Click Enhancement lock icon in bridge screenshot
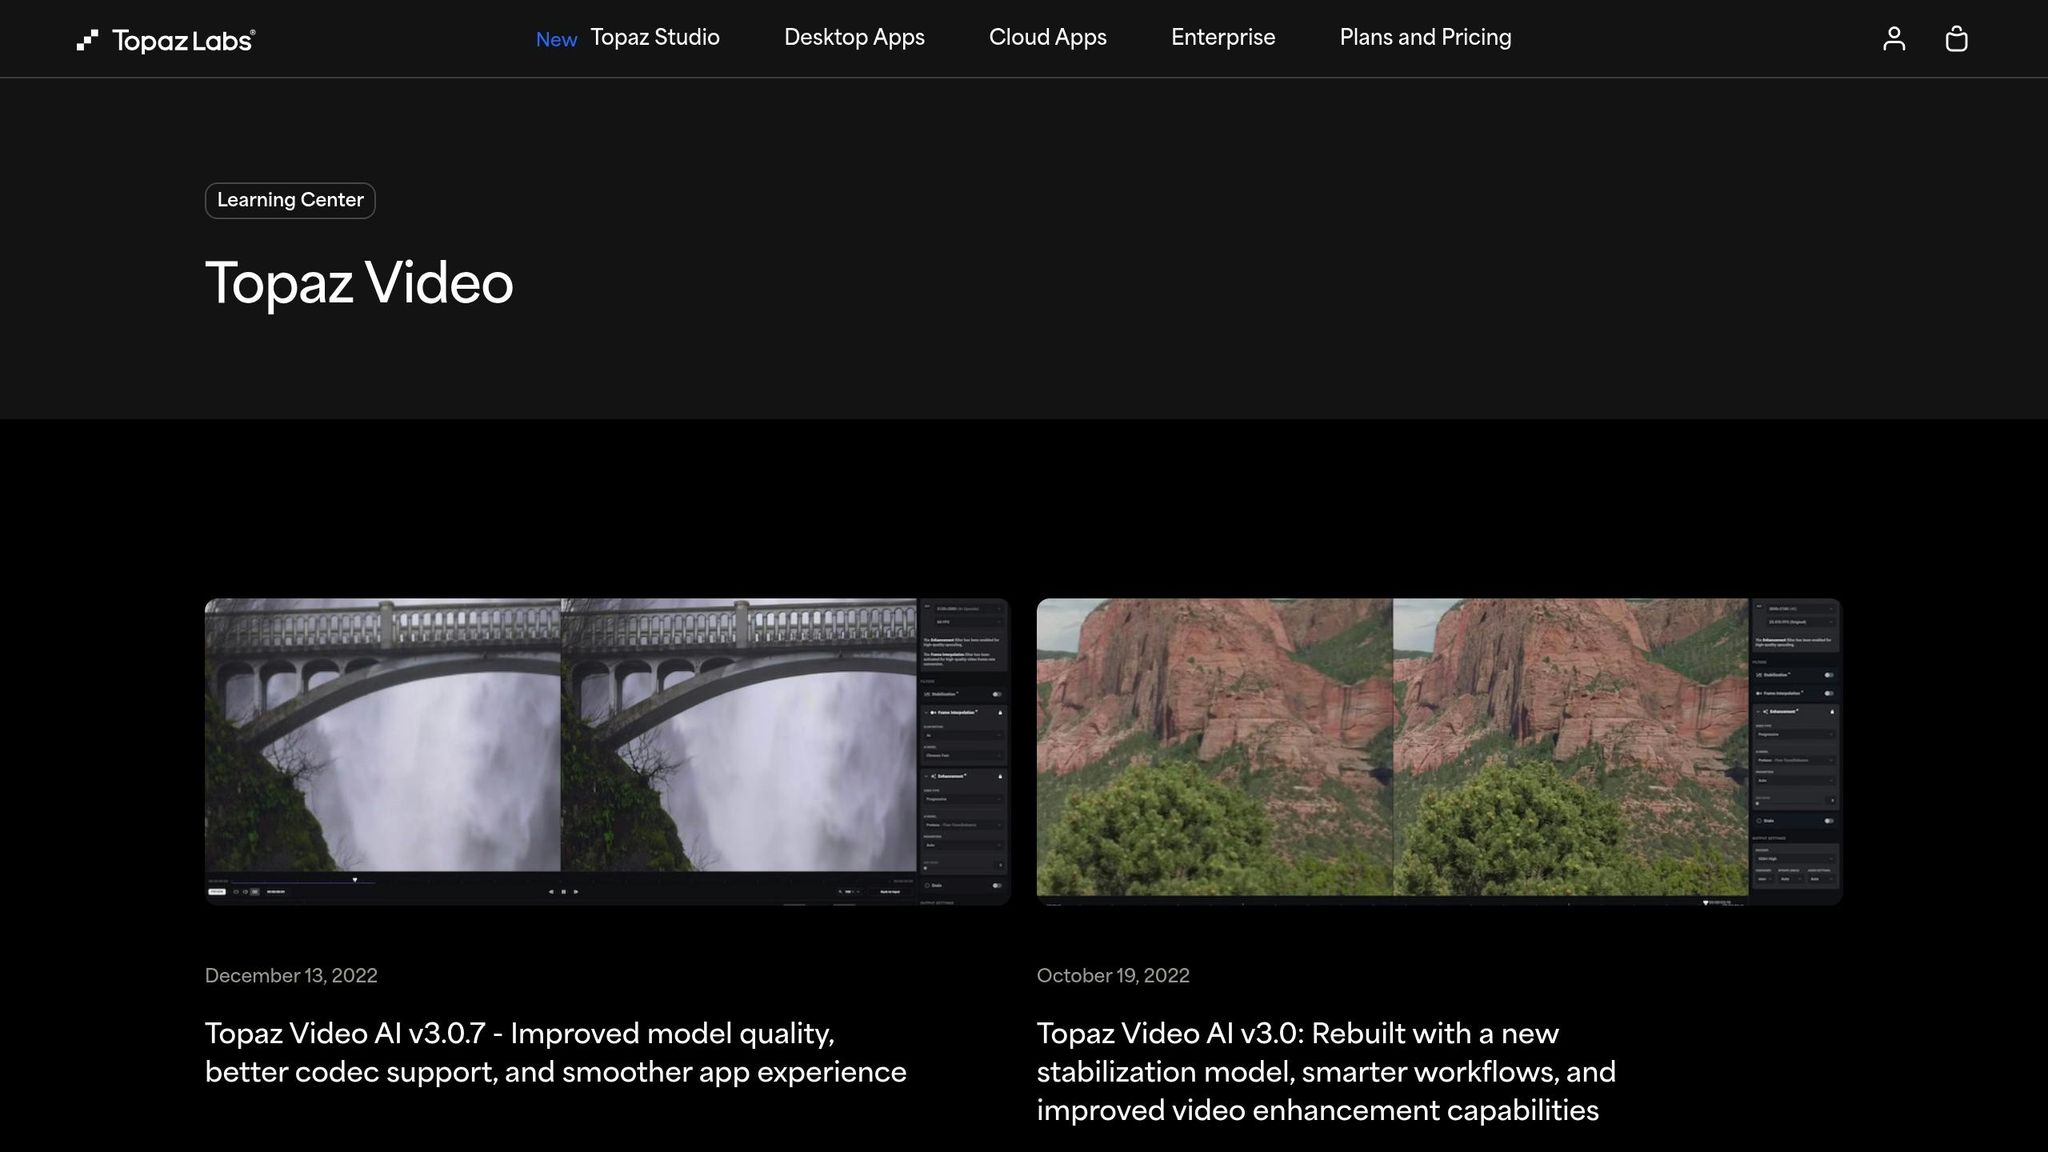Screen dimensions: 2048x1152 (1000, 776)
